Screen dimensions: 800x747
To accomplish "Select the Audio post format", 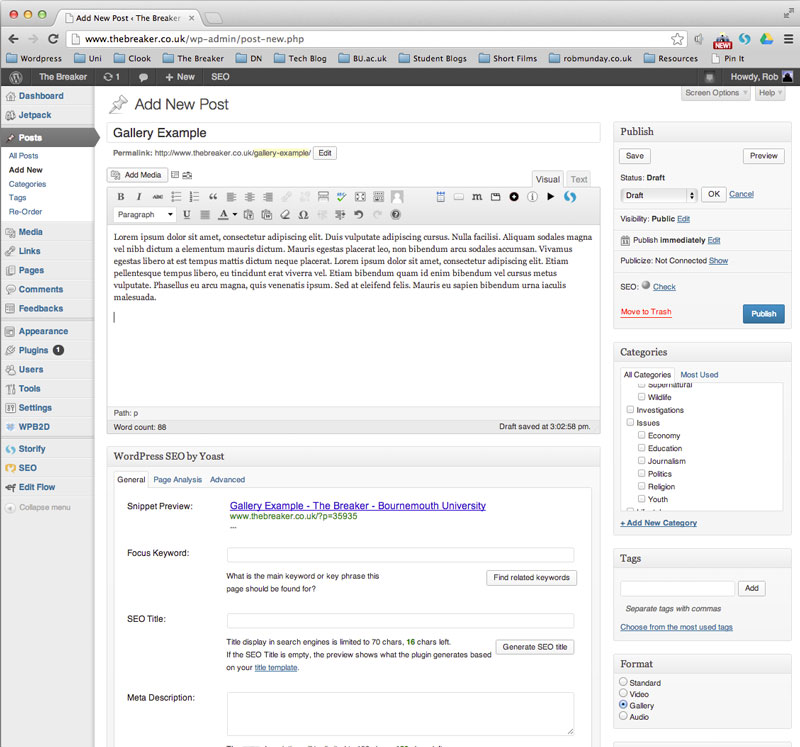I will tap(623, 716).
